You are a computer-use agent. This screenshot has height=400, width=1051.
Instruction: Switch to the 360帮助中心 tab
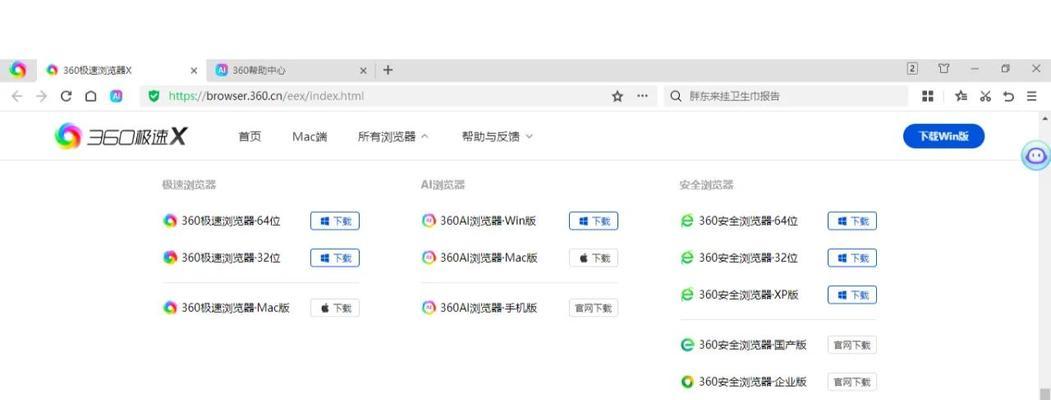click(292, 70)
